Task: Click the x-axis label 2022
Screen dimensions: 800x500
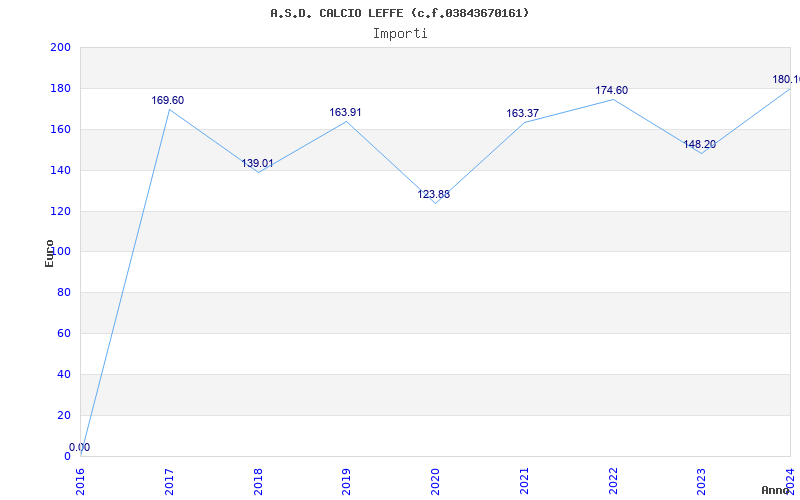Action: (613, 482)
